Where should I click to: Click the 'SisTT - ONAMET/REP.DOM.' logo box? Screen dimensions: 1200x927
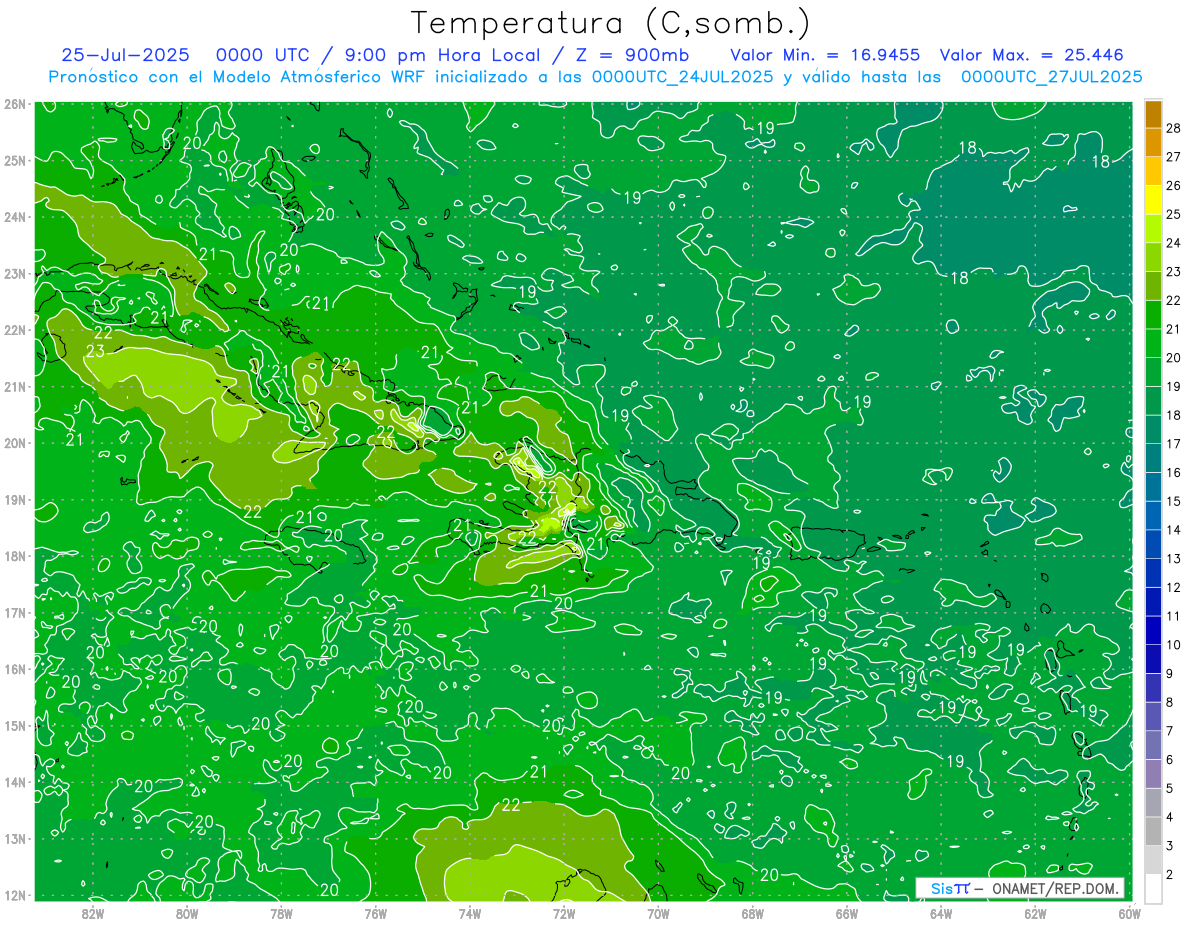click(1020, 888)
